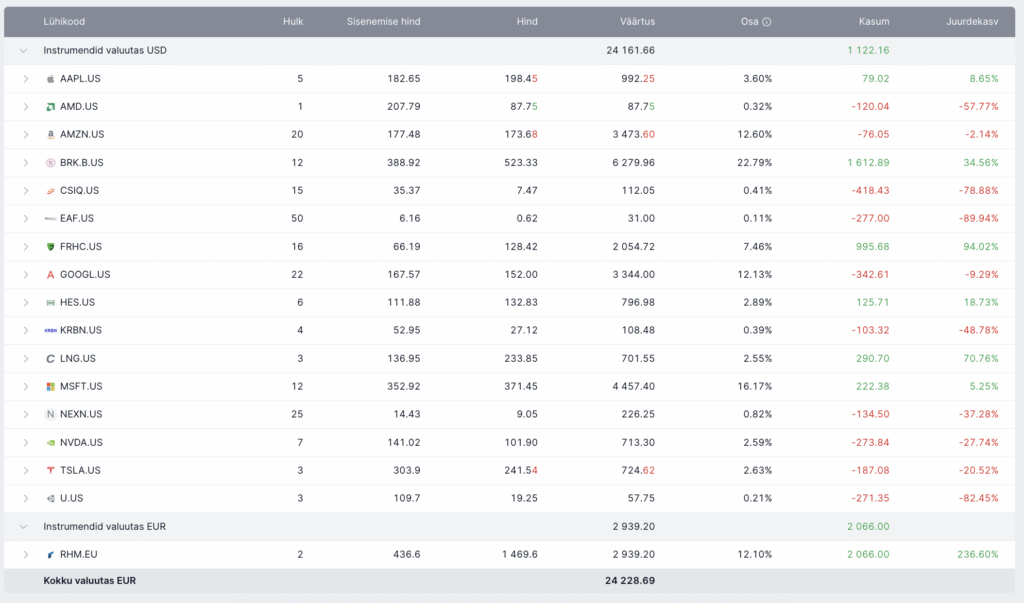Image resolution: width=1024 pixels, height=603 pixels.
Task: Sort by the Juurdekasv column header
Action: 972,22
